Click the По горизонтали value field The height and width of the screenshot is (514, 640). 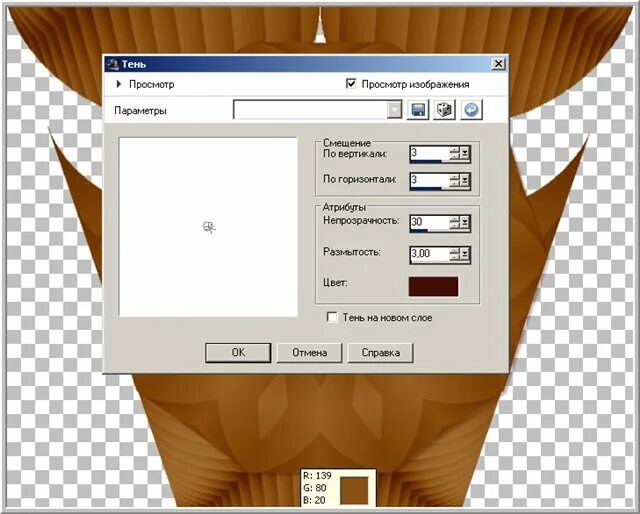coord(430,180)
